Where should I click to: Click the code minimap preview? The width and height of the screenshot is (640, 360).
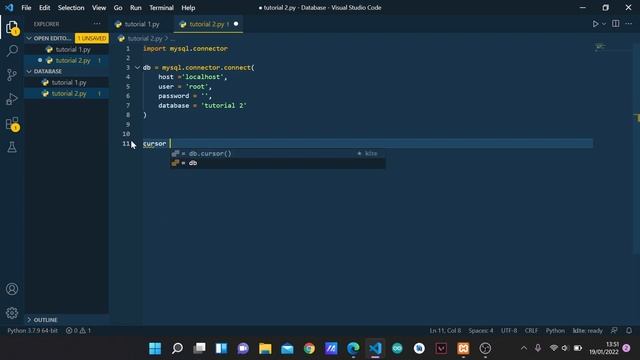(x=600, y=47)
